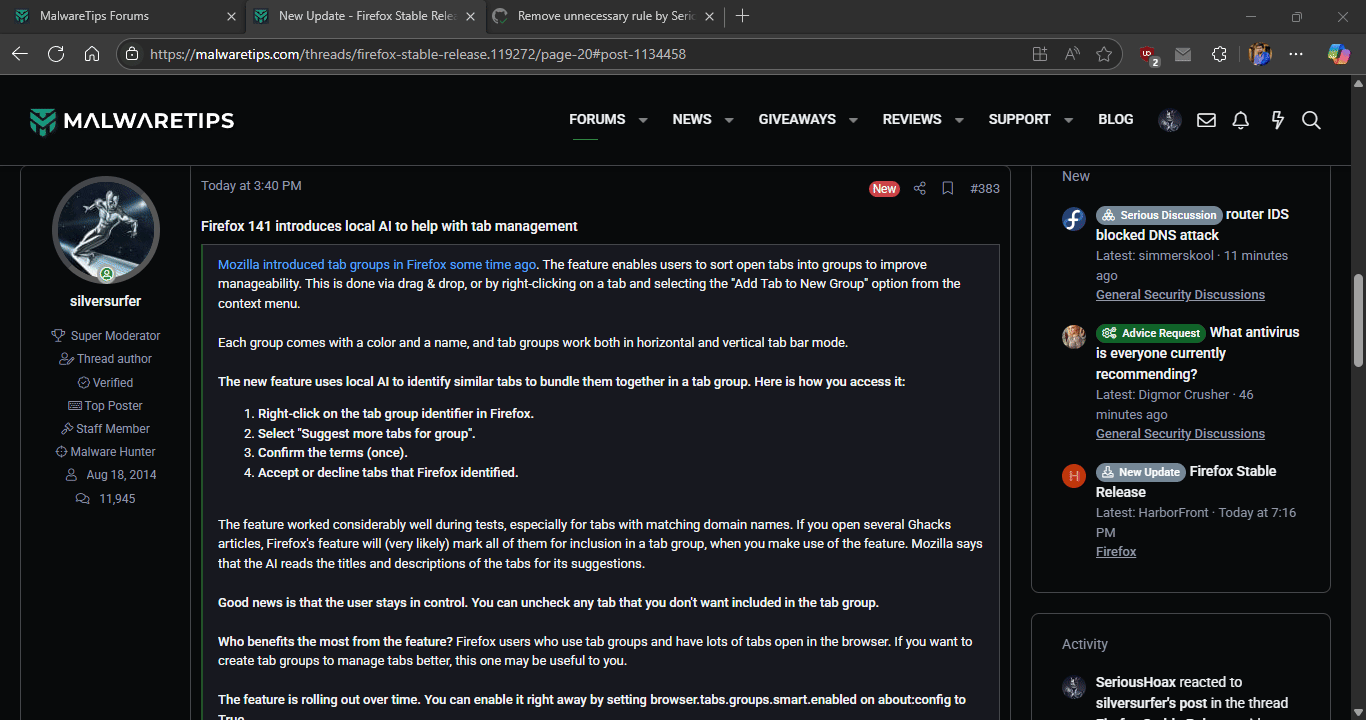Click the Serious Discussion prefix badge
1366x720 pixels.
tap(1159, 215)
